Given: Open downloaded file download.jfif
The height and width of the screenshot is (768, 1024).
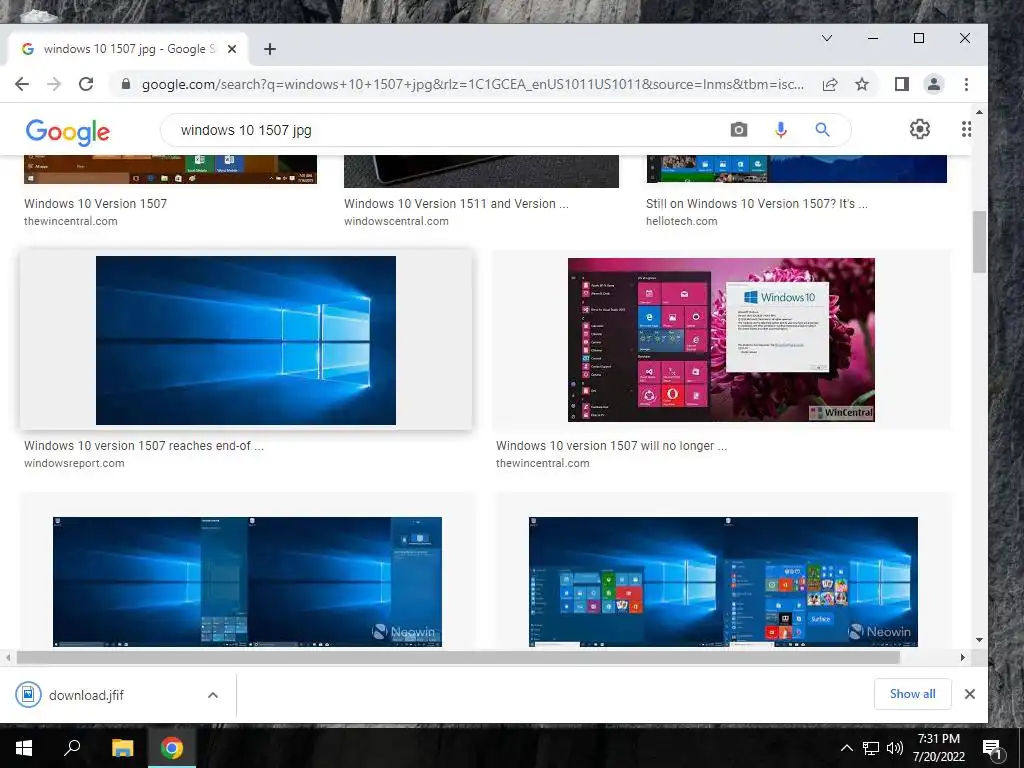Looking at the screenshot, I should (x=86, y=695).
